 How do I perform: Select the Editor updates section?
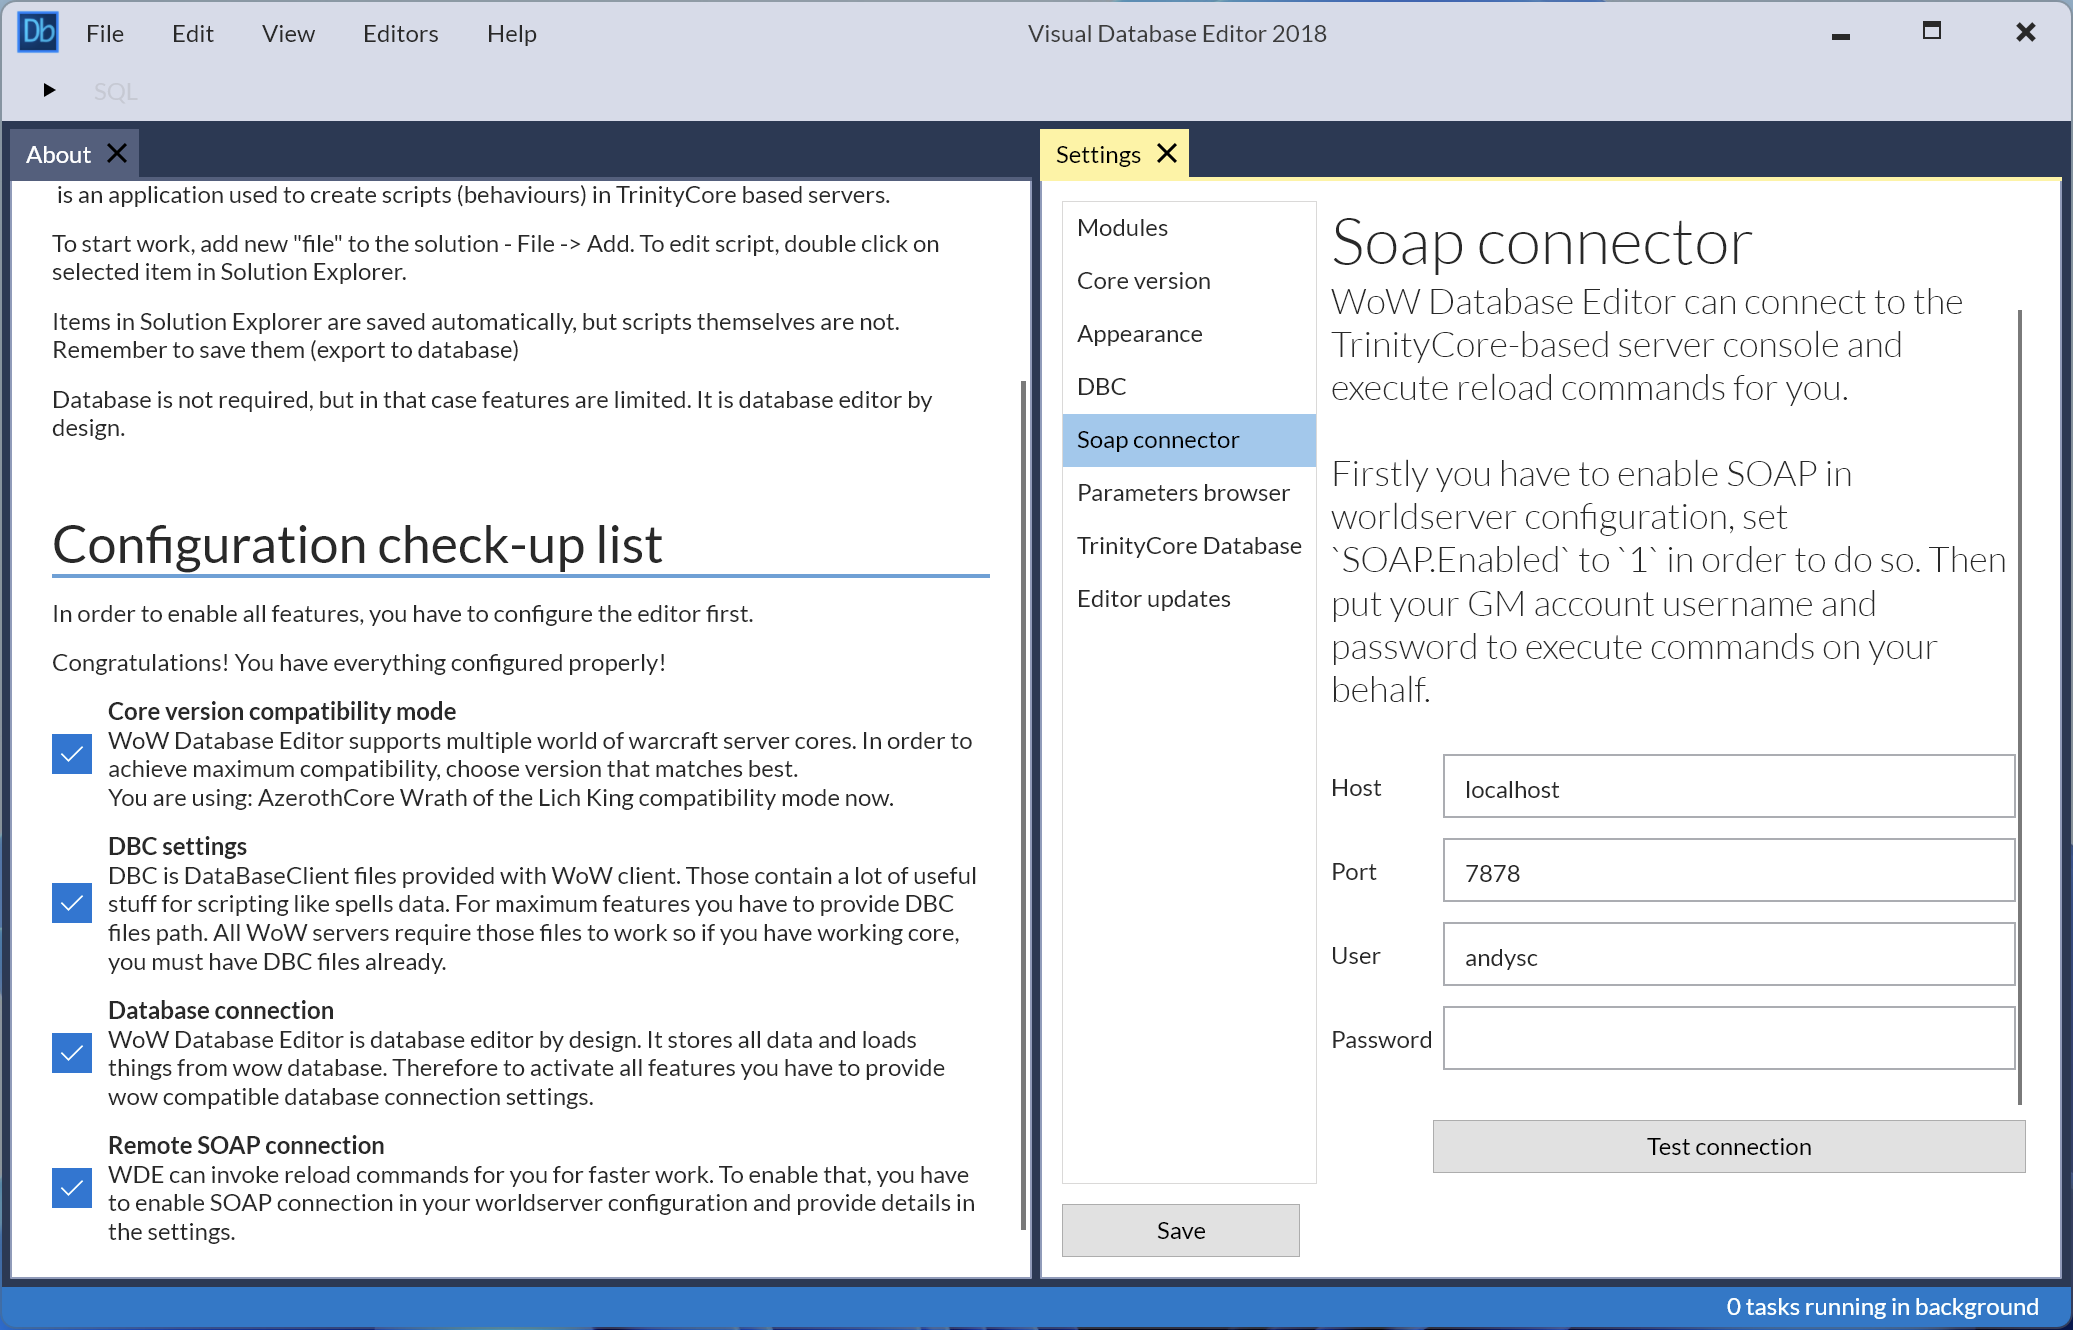point(1153,598)
